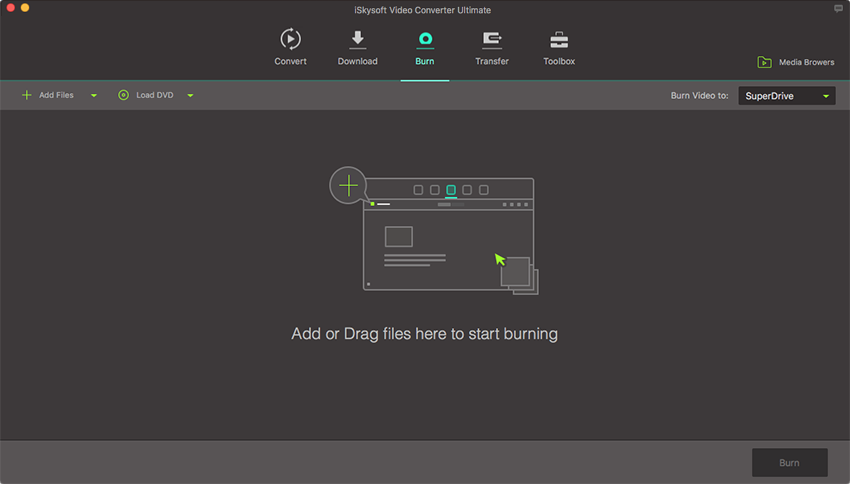Expand the Load DVD dropdown arrow
Image resolution: width=850 pixels, height=484 pixels.
point(190,96)
